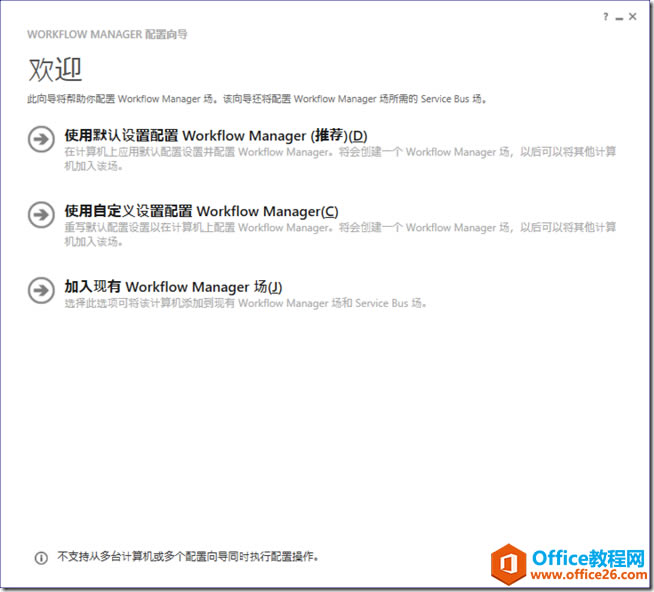The image size is (654, 592).
Task: Open help with the question mark icon
Action: (x=606, y=17)
